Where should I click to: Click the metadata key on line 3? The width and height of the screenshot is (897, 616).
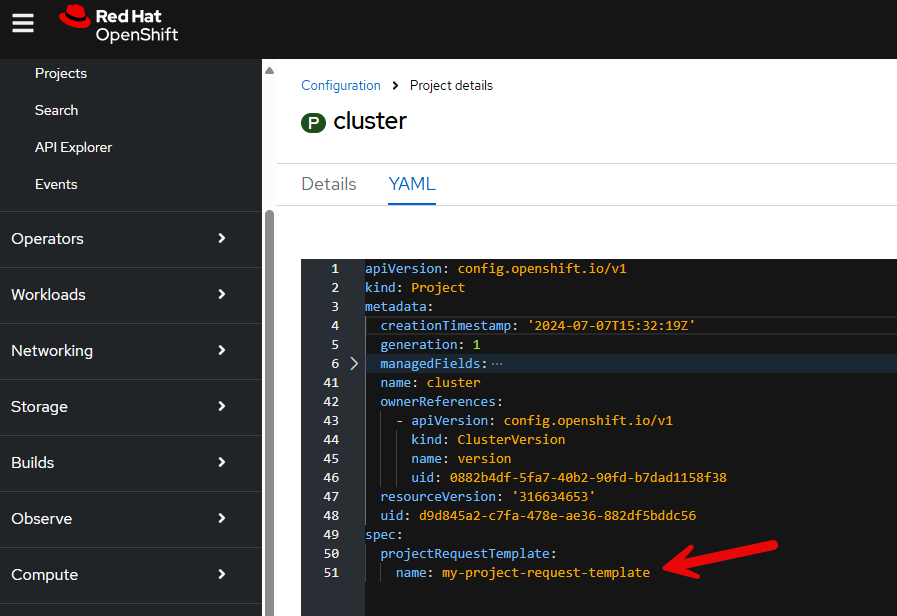point(395,307)
